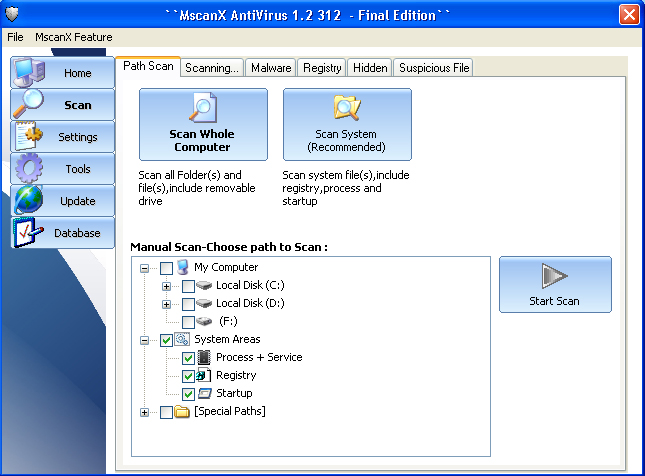
Task: Switch to the Scanning... tab
Action: pyautogui.click(x=212, y=68)
